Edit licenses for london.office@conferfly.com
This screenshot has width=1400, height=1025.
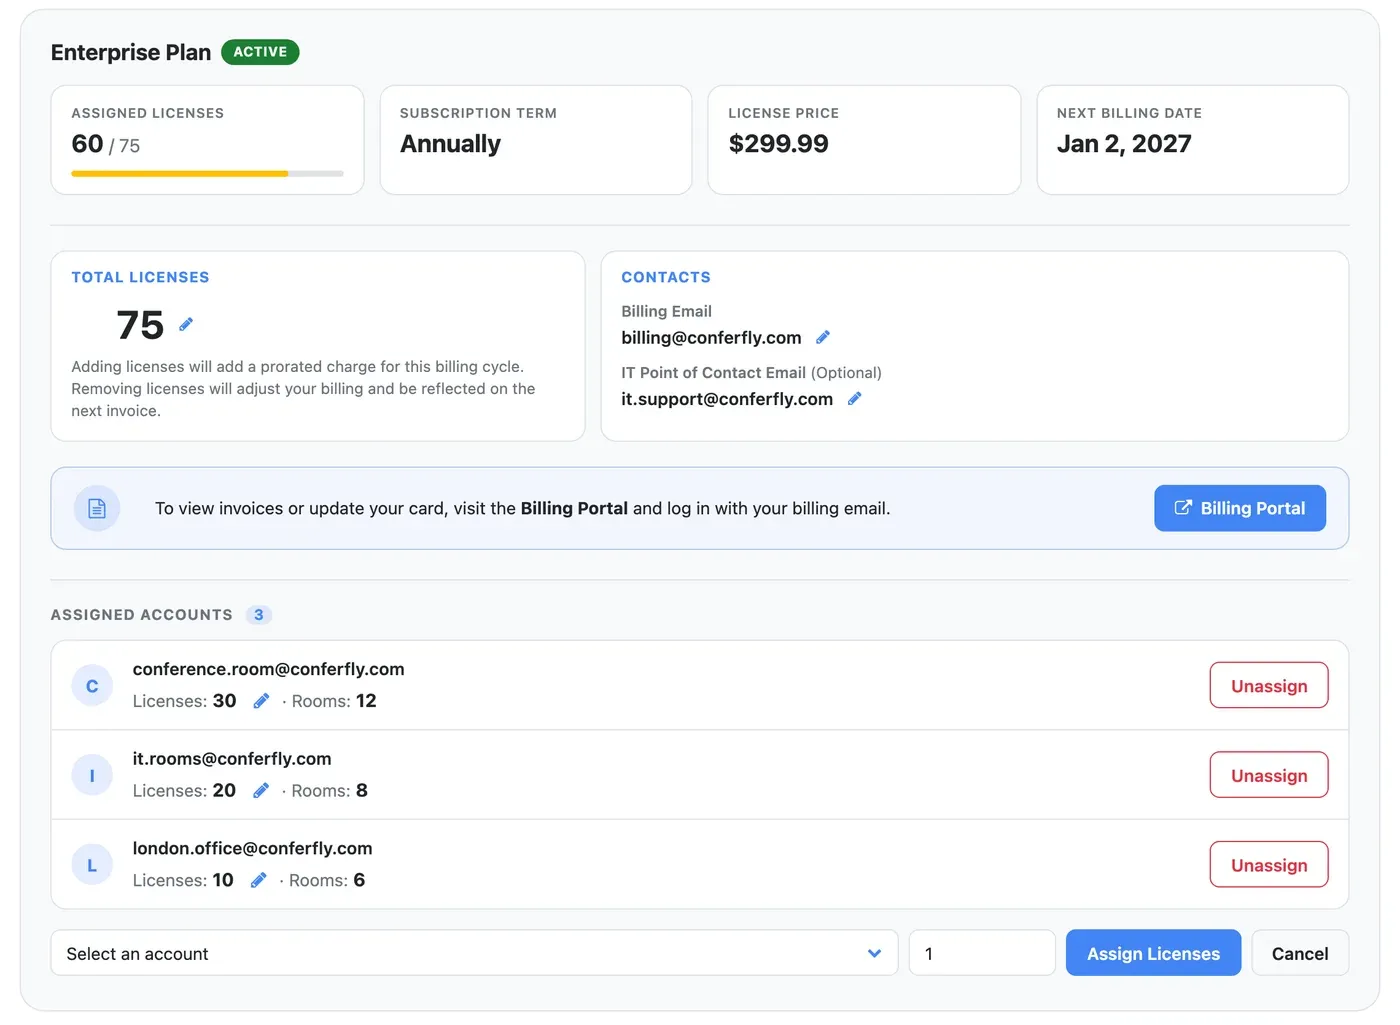tap(258, 880)
